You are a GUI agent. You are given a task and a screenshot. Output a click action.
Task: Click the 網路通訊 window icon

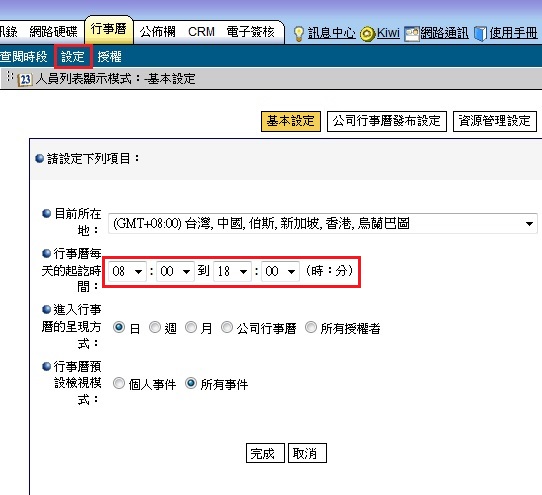412,34
